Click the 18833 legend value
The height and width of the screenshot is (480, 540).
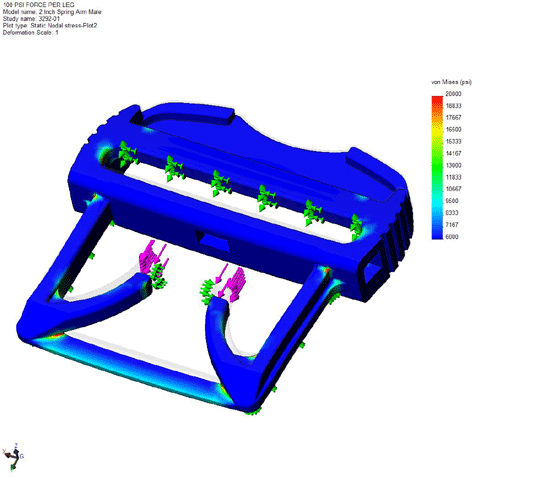[453, 106]
